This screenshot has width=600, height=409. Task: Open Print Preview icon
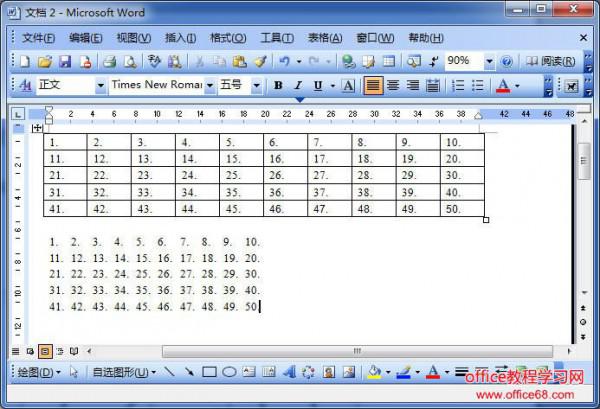130,61
